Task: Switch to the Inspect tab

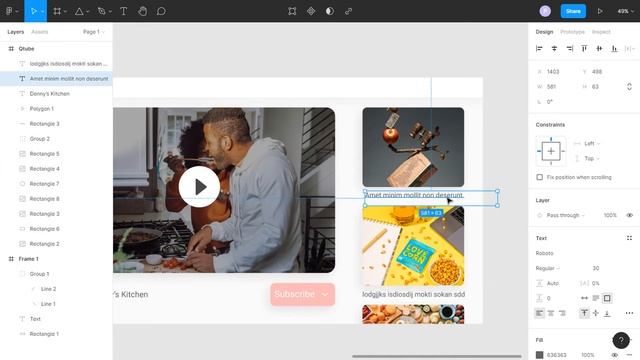Action: click(x=601, y=32)
